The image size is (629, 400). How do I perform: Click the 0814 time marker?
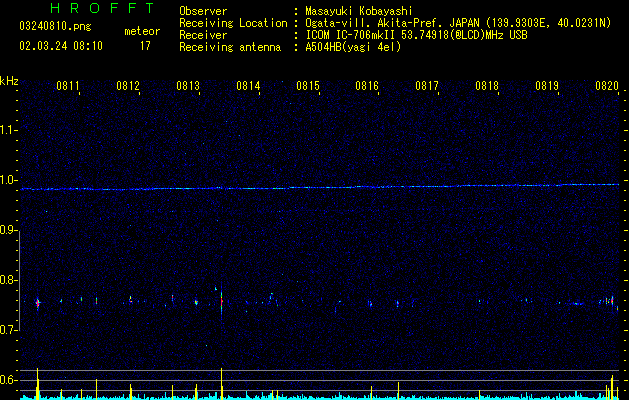(248, 85)
